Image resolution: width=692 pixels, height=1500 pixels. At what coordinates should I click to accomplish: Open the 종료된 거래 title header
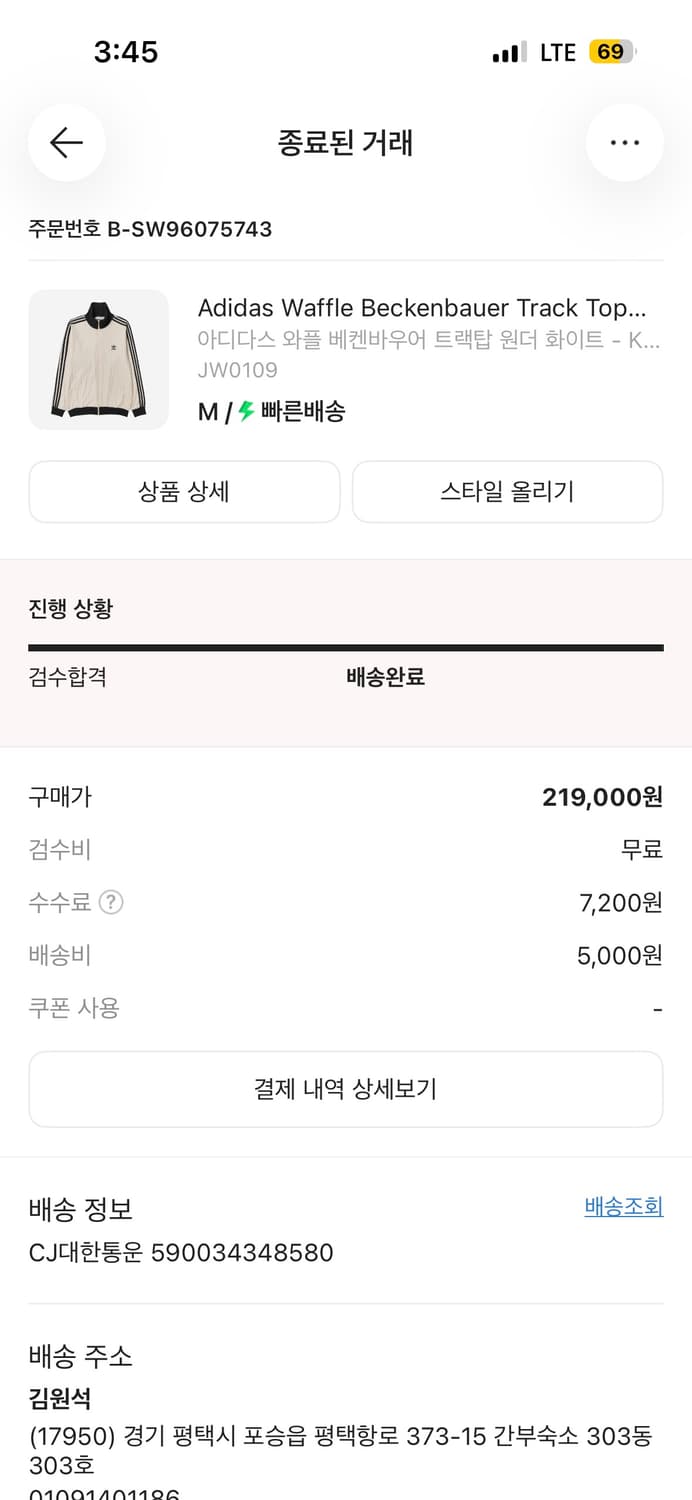346,143
